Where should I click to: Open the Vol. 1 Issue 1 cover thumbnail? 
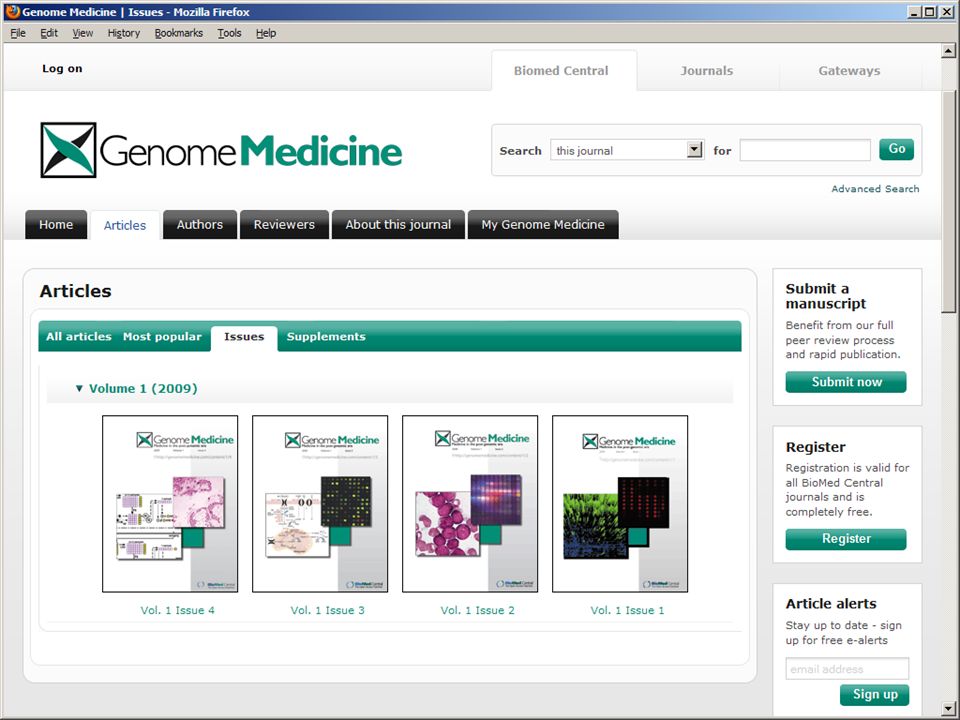[620, 504]
